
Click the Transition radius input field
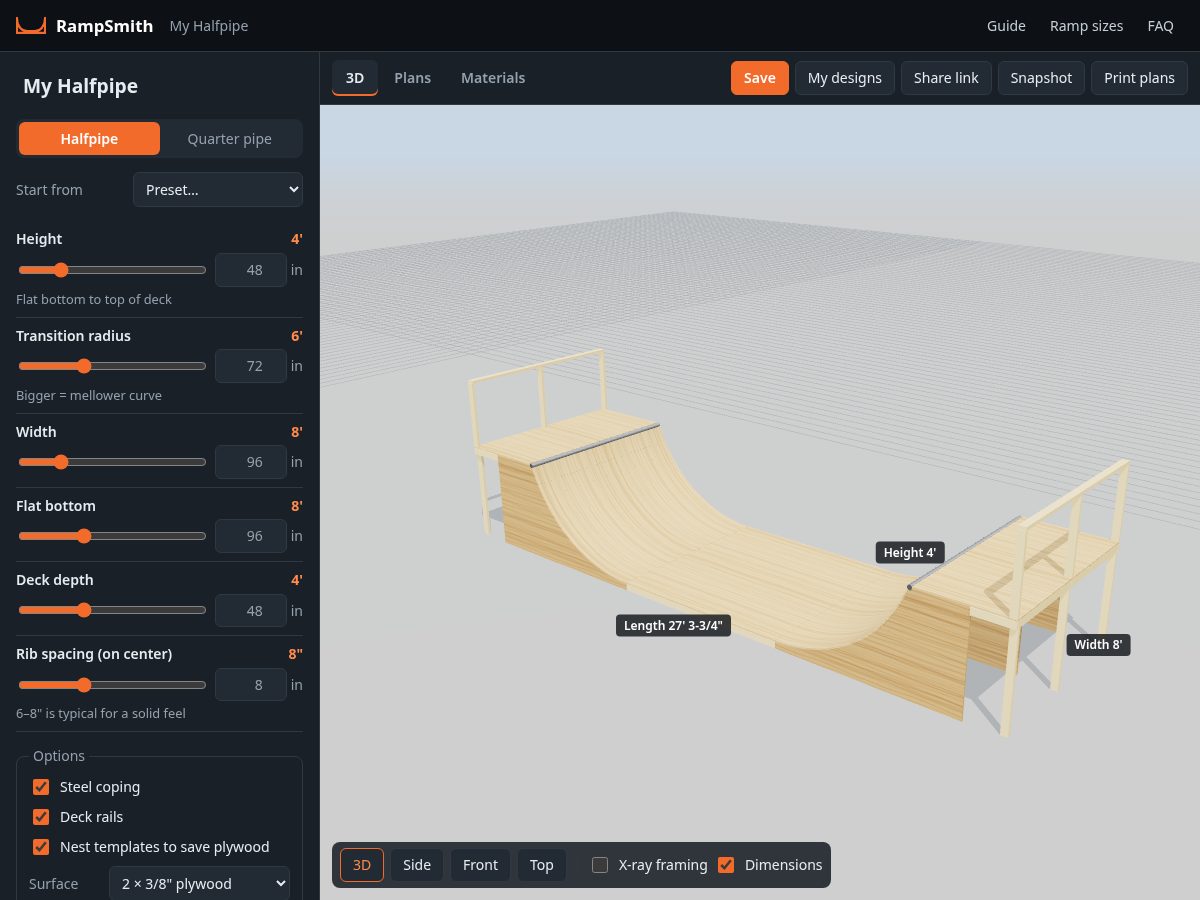click(251, 366)
